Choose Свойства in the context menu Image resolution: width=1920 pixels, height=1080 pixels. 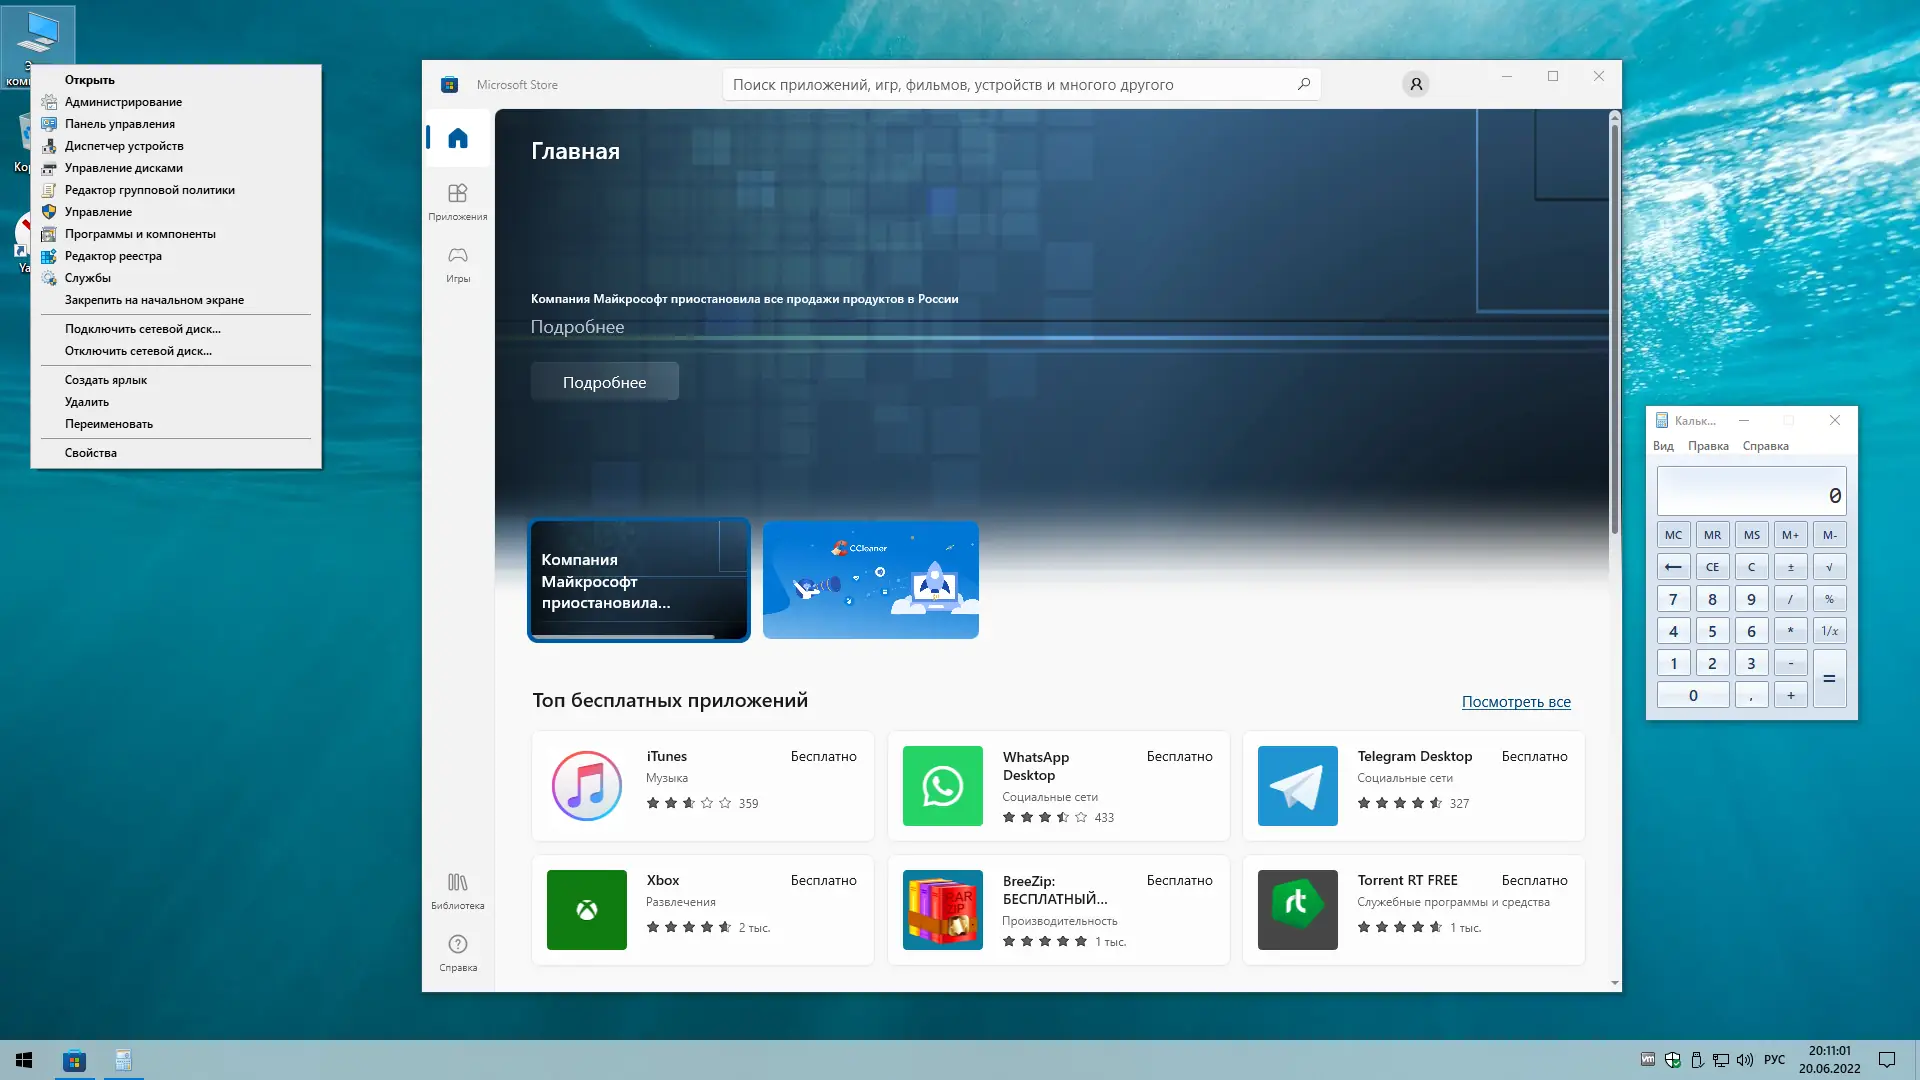point(91,453)
